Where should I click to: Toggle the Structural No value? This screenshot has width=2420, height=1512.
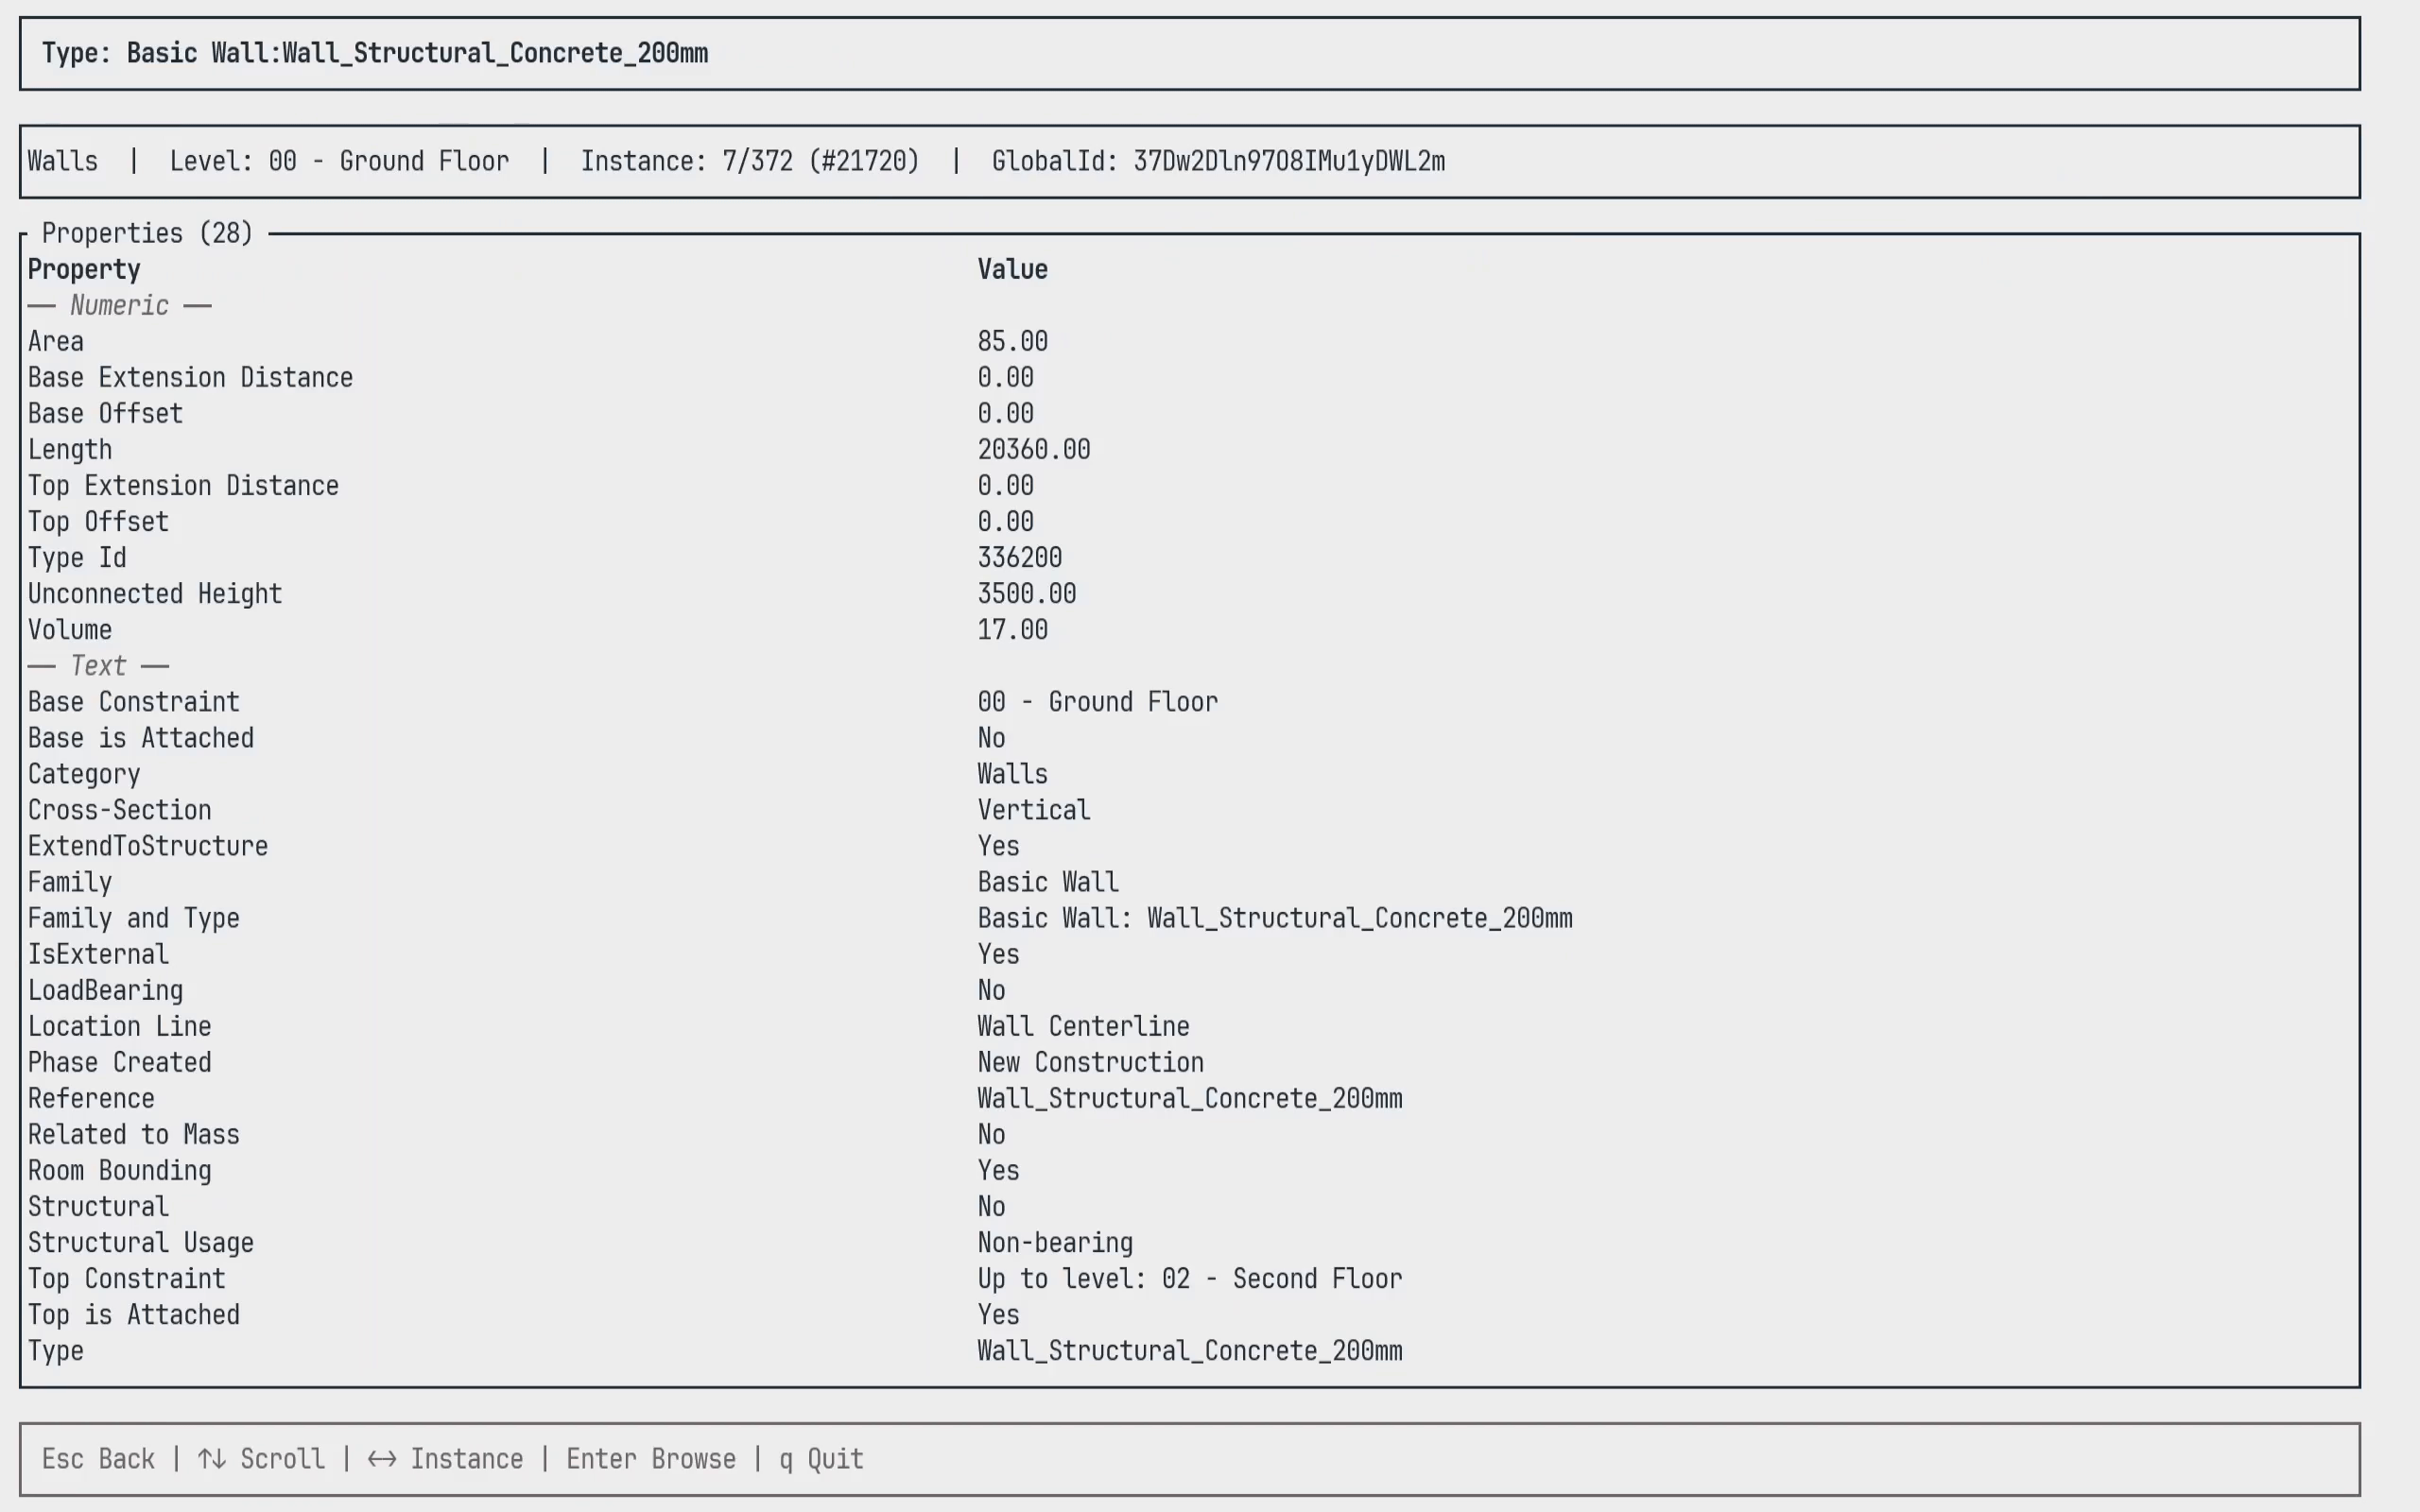tap(991, 1206)
